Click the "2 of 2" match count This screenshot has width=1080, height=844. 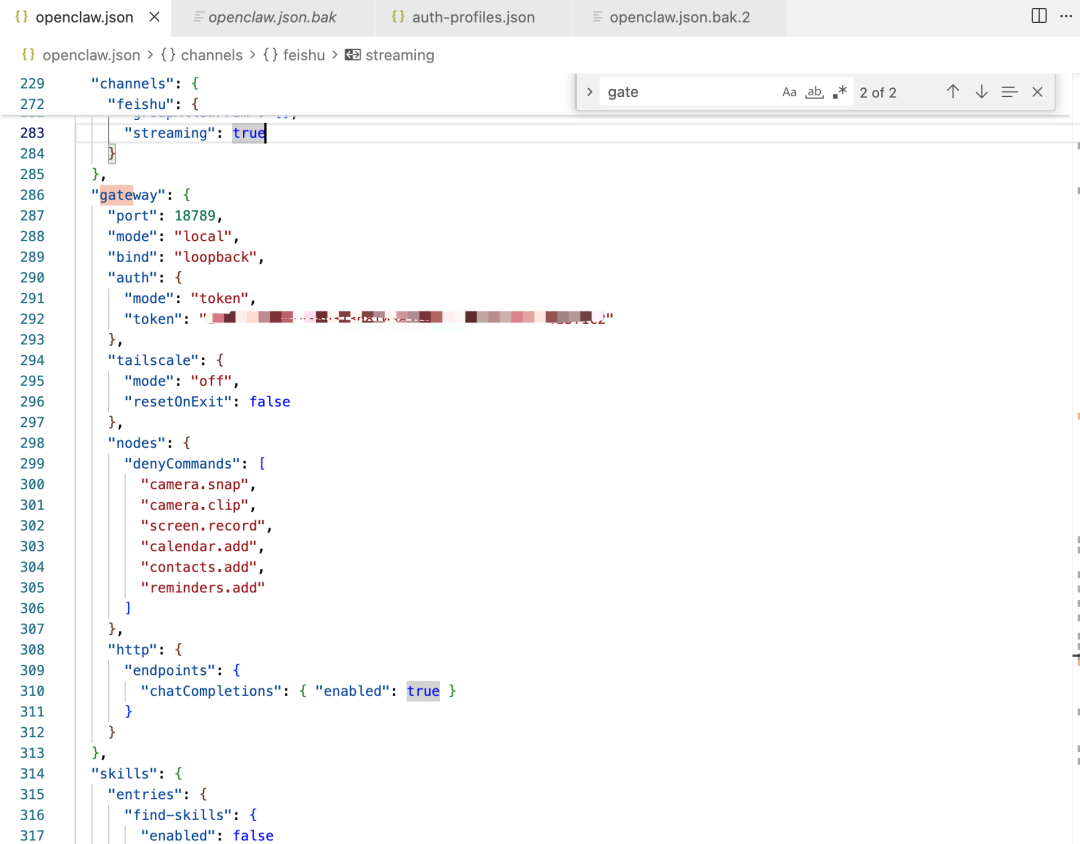pos(878,92)
